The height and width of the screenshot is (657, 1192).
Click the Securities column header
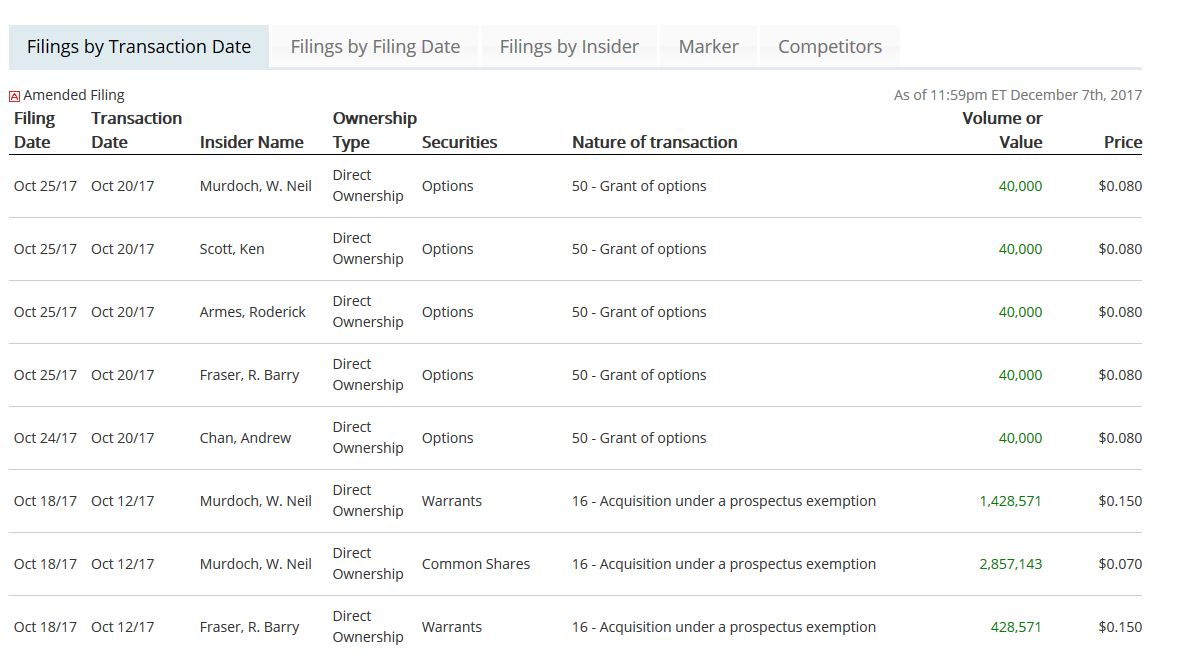coord(459,142)
